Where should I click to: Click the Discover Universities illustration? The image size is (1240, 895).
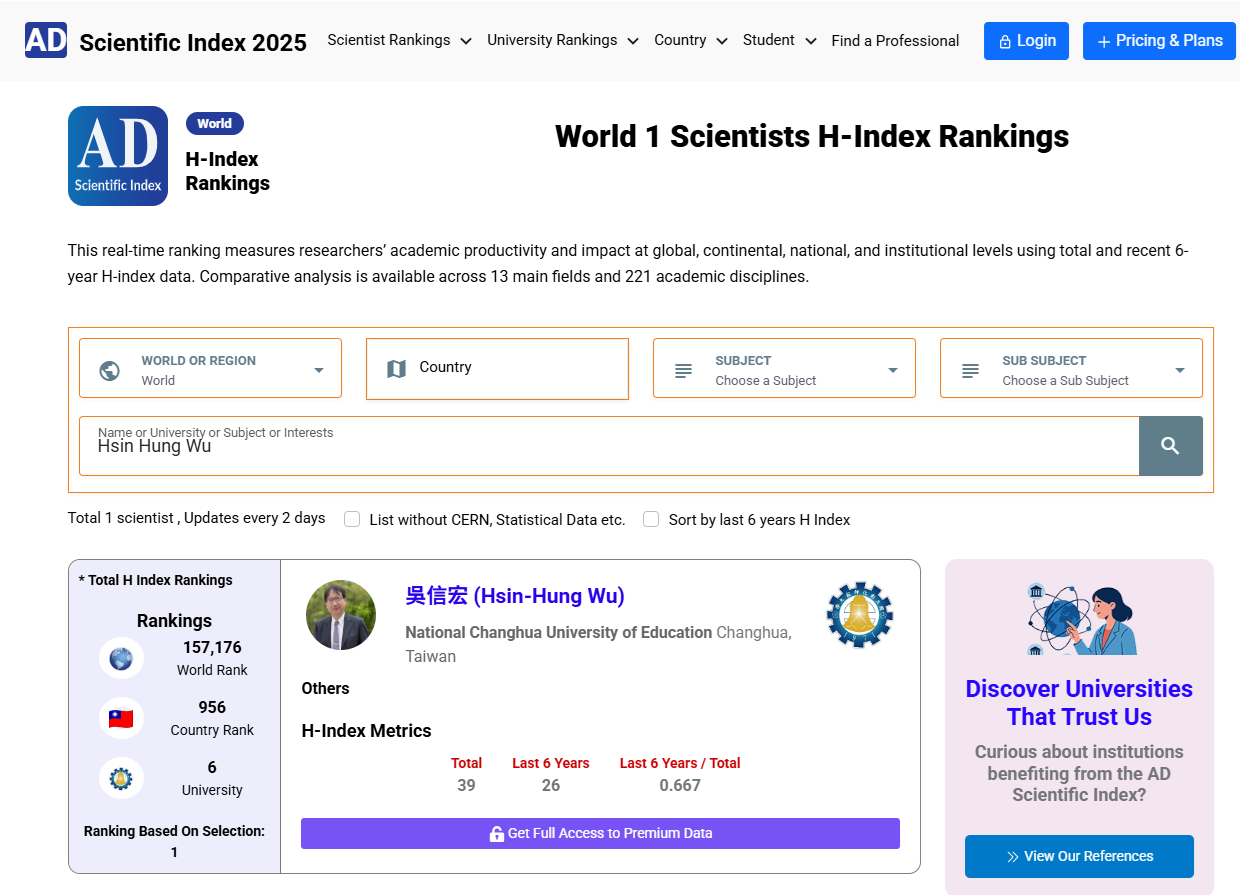click(1080, 620)
